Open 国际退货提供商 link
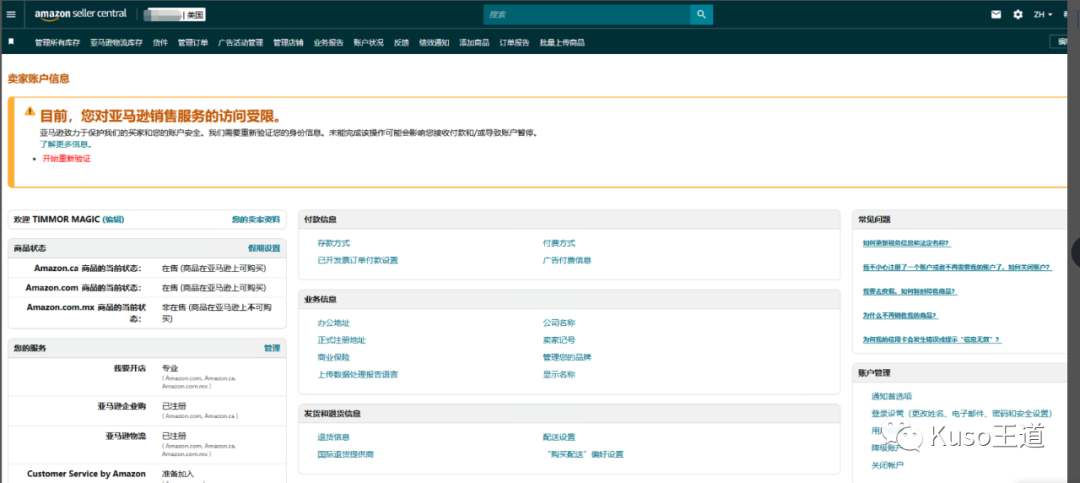Screen dimensions: 1080x483 tap(346, 455)
